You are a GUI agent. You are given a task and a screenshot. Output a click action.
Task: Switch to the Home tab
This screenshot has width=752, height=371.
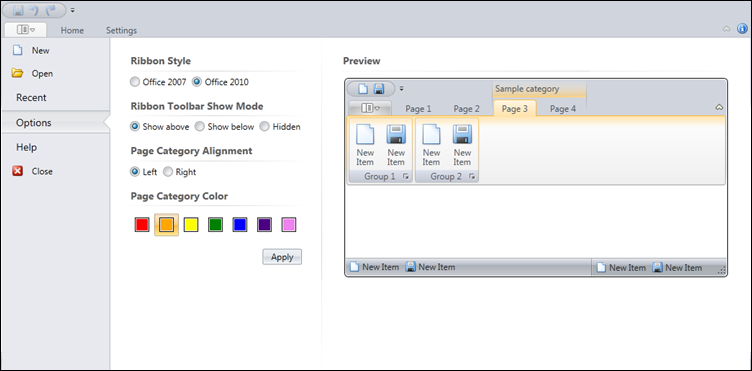[72, 30]
